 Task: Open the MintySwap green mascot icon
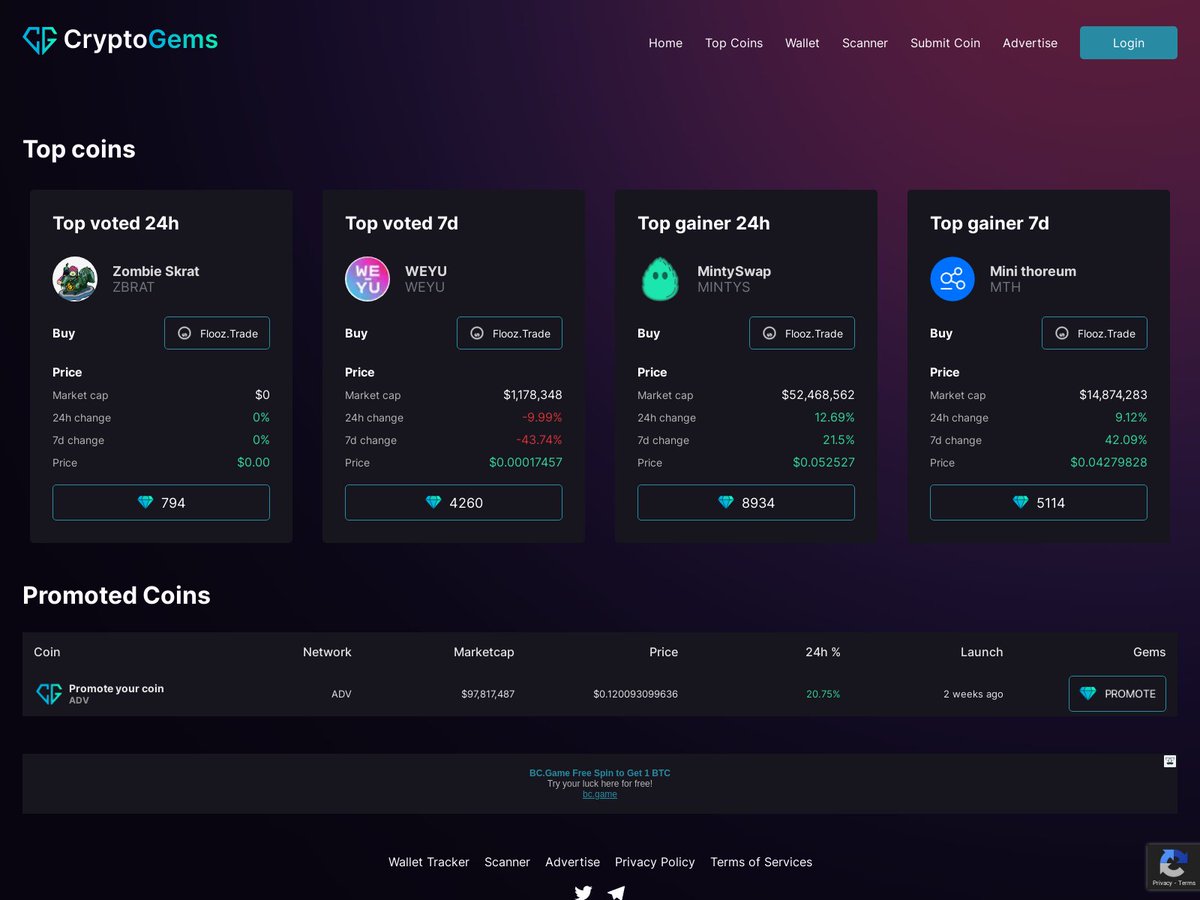tap(660, 279)
